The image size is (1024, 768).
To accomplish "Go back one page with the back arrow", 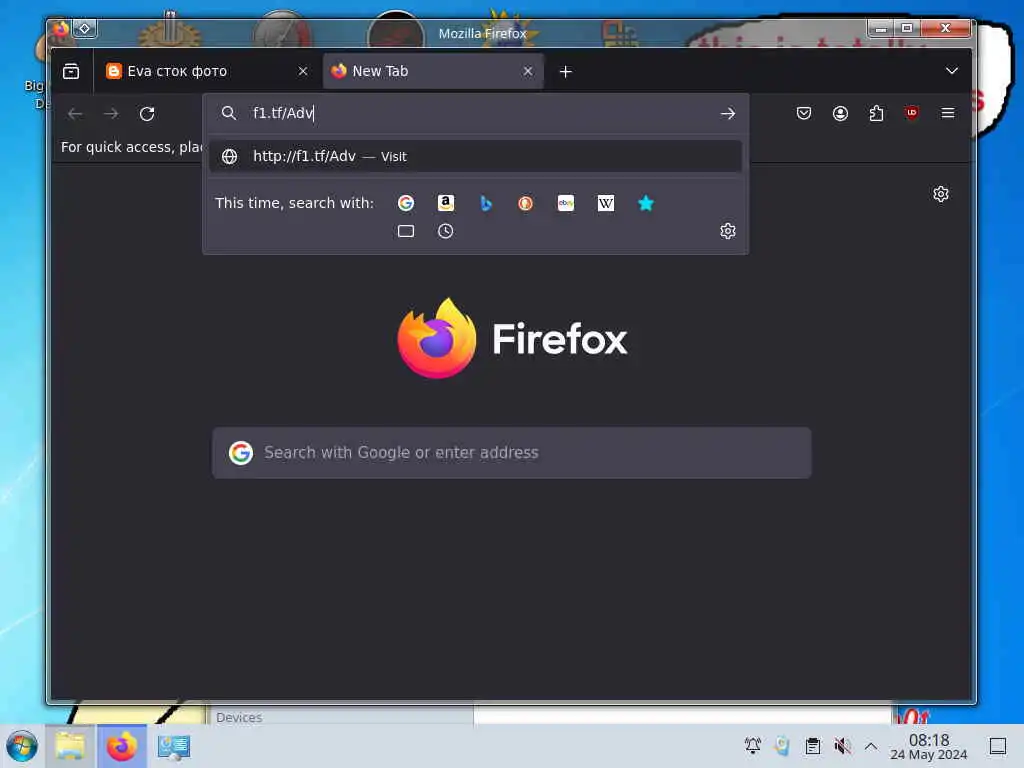I will click(75, 114).
